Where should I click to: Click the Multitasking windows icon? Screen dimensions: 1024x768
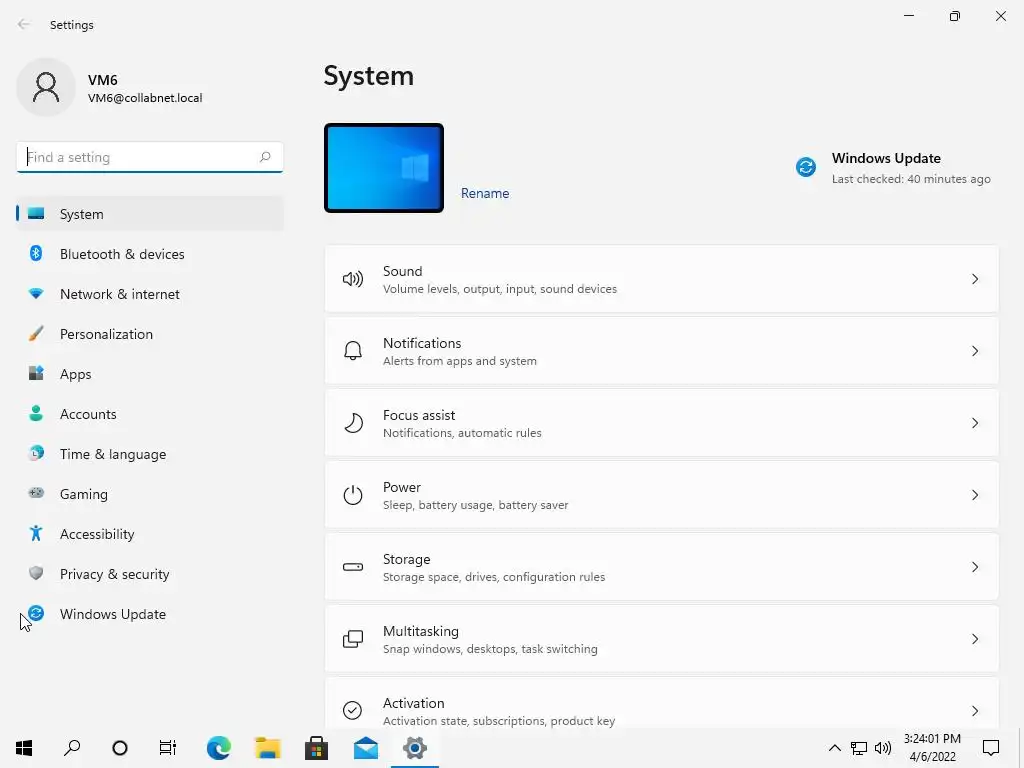pos(353,639)
